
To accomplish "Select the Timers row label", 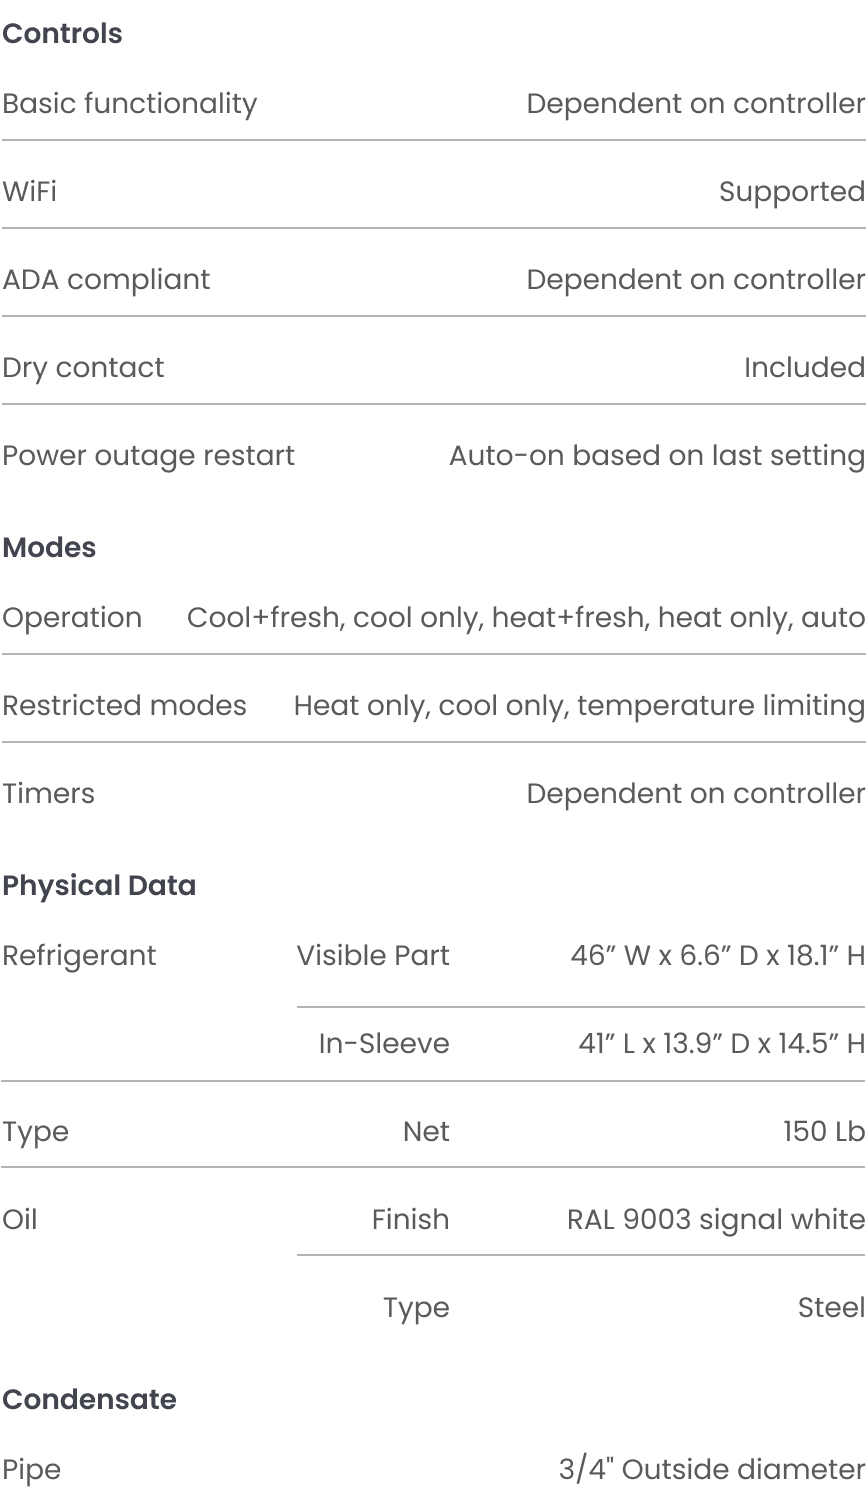I will (48, 794).
